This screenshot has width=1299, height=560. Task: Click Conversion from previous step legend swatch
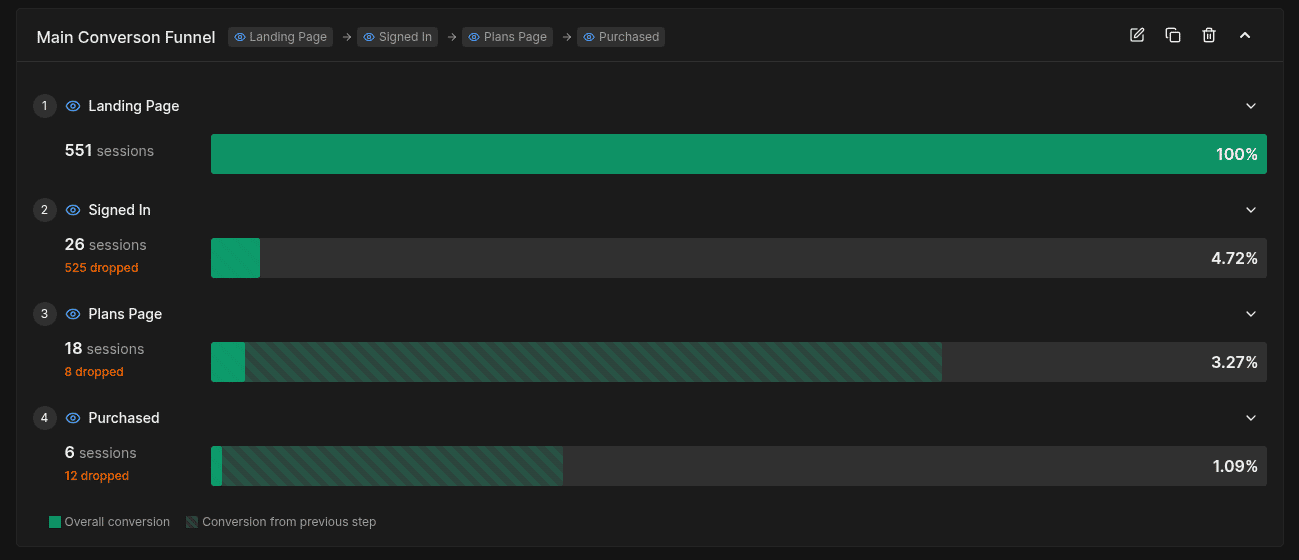pos(192,522)
